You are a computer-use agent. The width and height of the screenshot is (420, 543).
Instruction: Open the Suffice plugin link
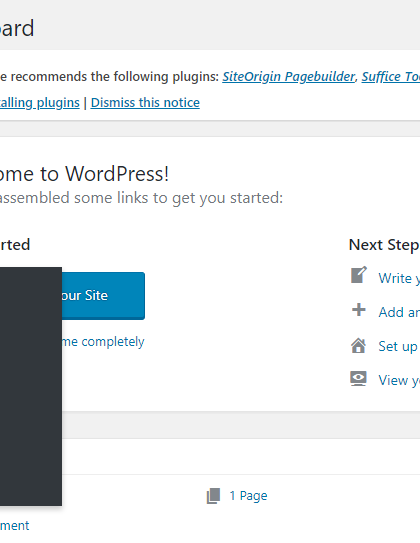391,77
